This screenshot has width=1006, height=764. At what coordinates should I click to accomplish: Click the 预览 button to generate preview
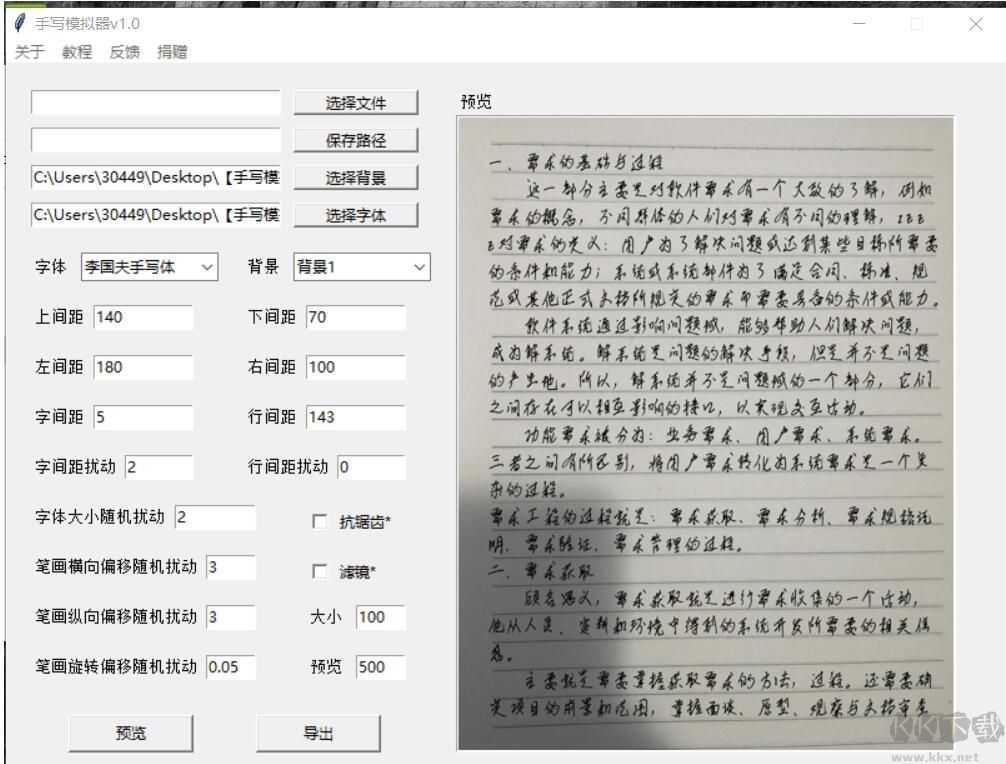point(130,732)
